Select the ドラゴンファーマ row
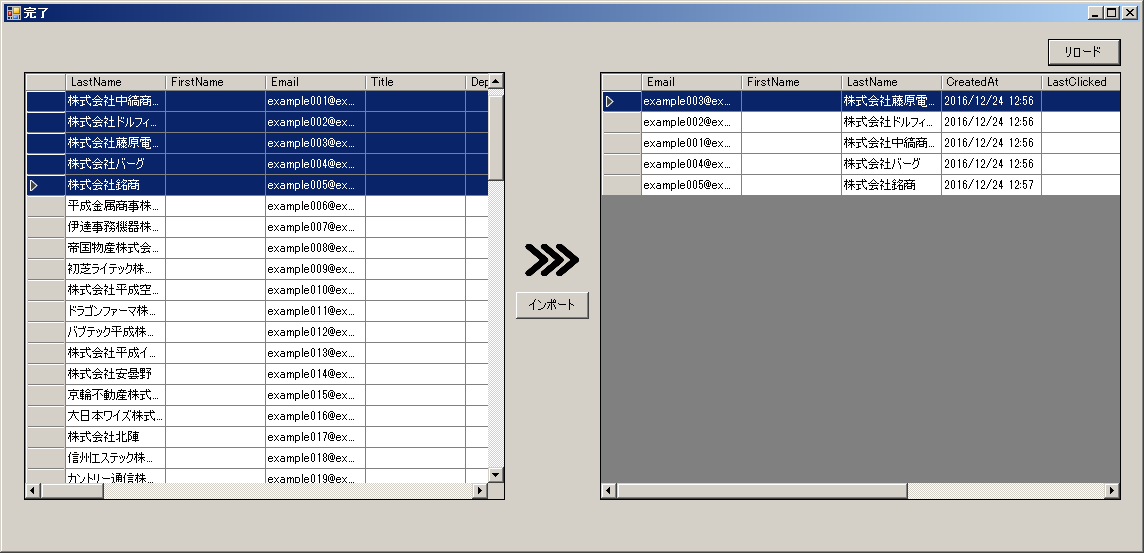The height and width of the screenshot is (553, 1144). pos(257,312)
